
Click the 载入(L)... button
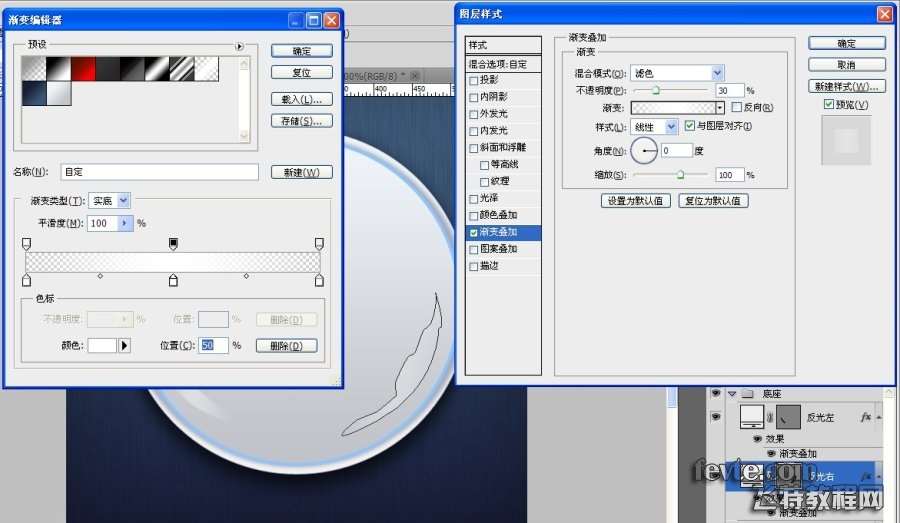[x=301, y=99]
